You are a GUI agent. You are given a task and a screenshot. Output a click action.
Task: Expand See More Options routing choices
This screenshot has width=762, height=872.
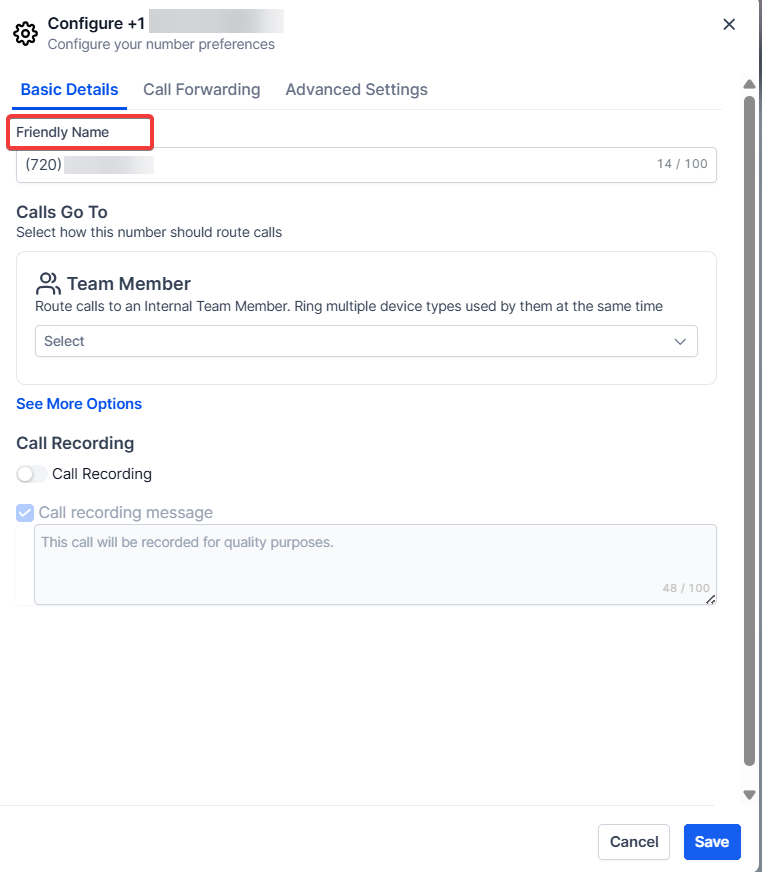[x=79, y=404]
